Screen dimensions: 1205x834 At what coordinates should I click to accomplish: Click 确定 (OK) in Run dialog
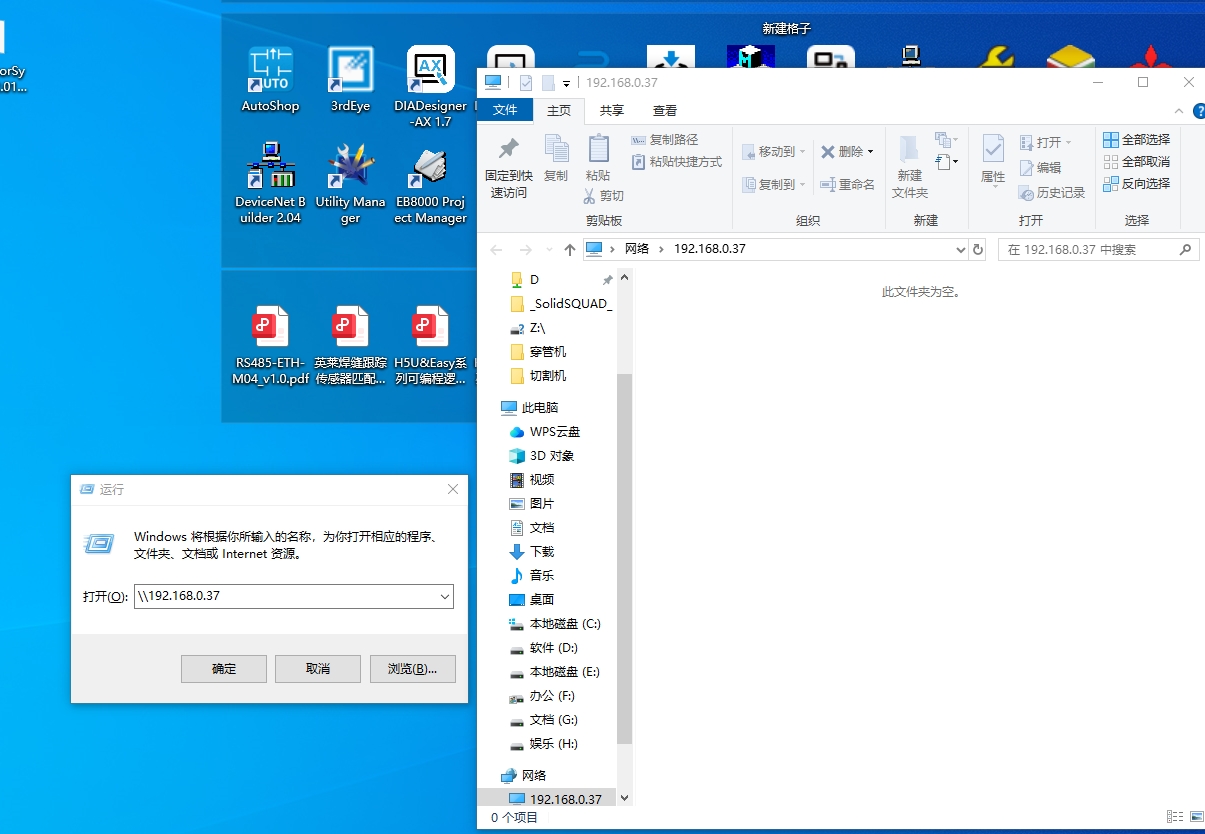pos(224,669)
